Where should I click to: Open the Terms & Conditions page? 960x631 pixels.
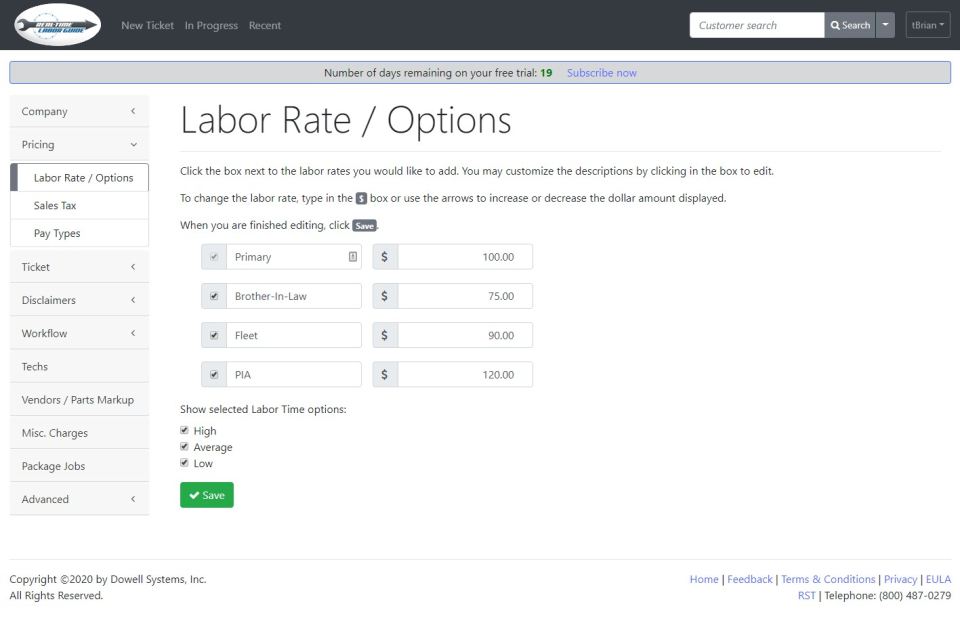click(x=828, y=578)
